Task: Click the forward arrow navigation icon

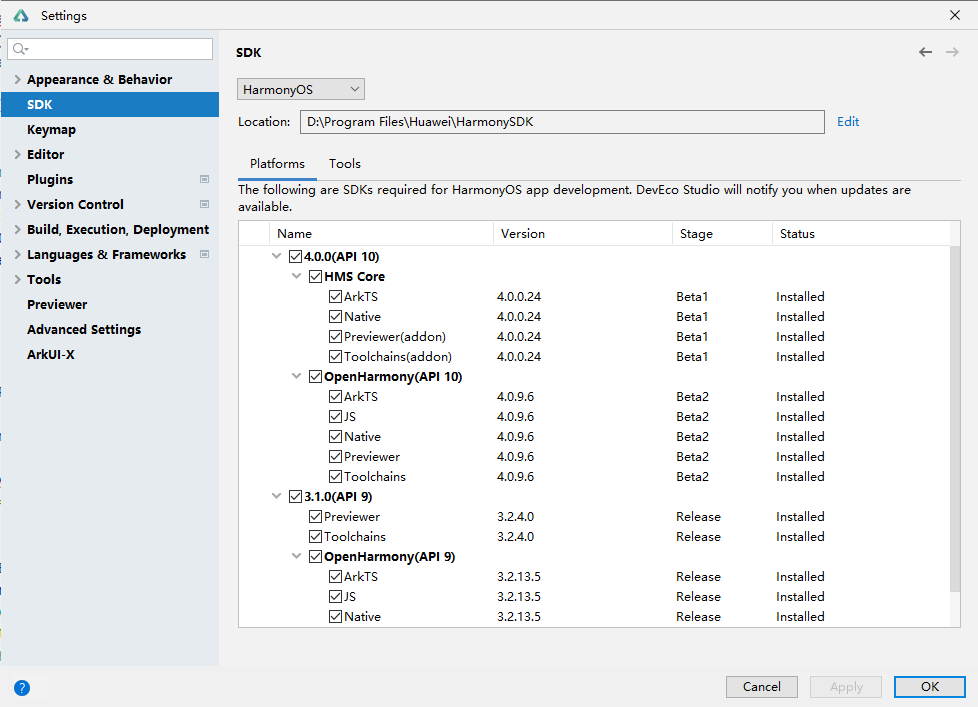Action: (x=952, y=52)
